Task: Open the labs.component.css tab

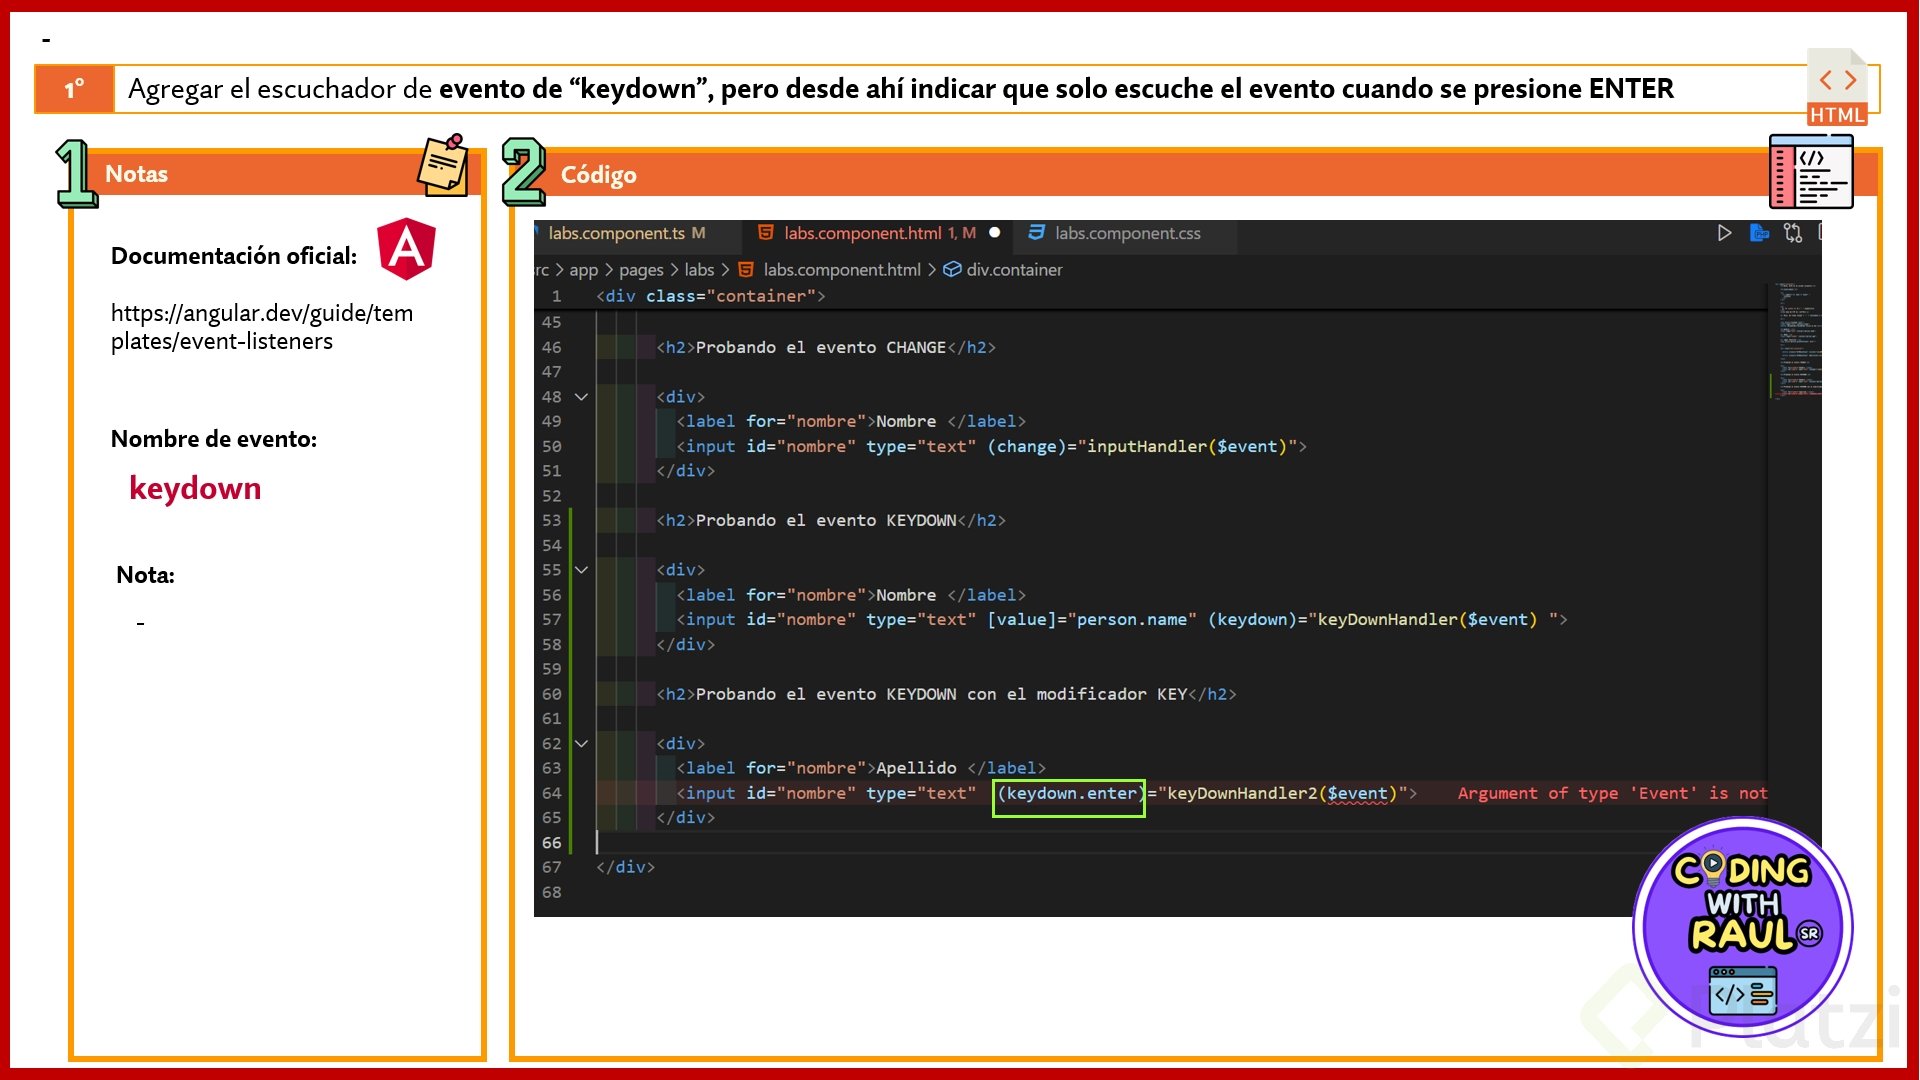Action: pos(1127,233)
